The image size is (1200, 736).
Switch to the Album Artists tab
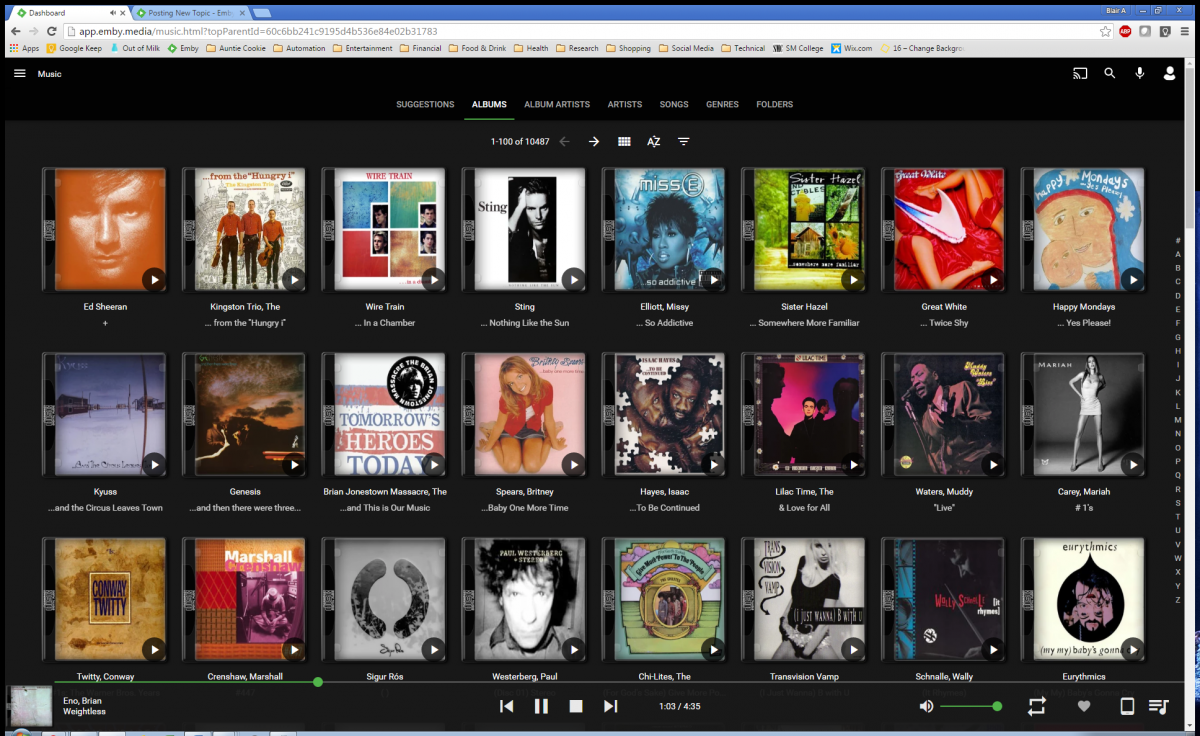(x=557, y=104)
